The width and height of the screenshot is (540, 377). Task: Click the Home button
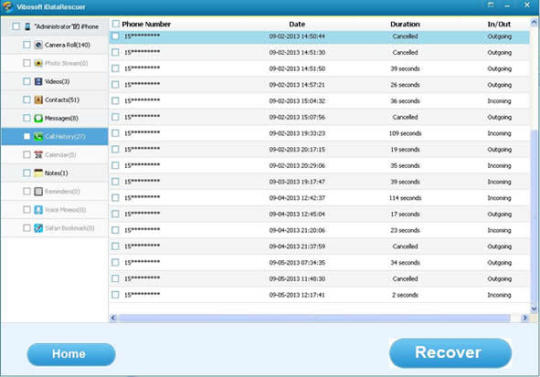pos(71,354)
